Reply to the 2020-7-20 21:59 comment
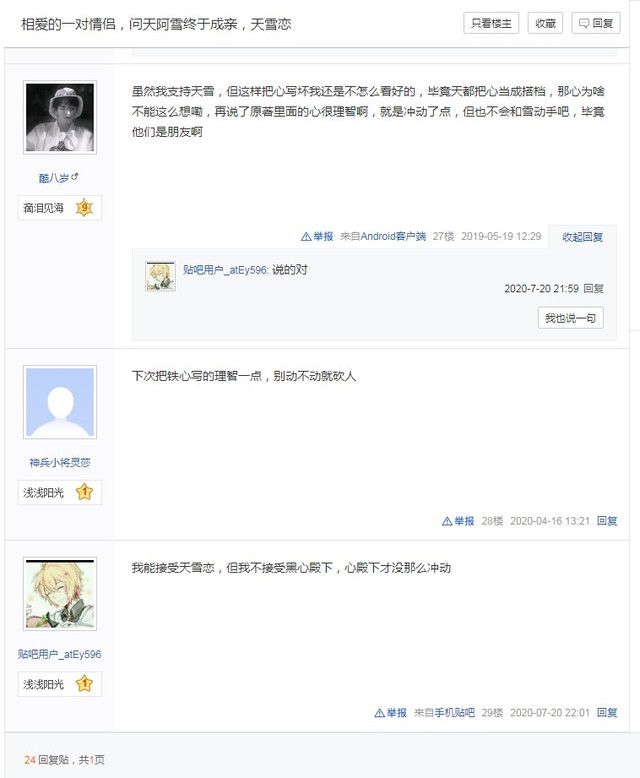Image resolution: width=640 pixels, height=778 pixels. pyautogui.click(x=593, y=288)
